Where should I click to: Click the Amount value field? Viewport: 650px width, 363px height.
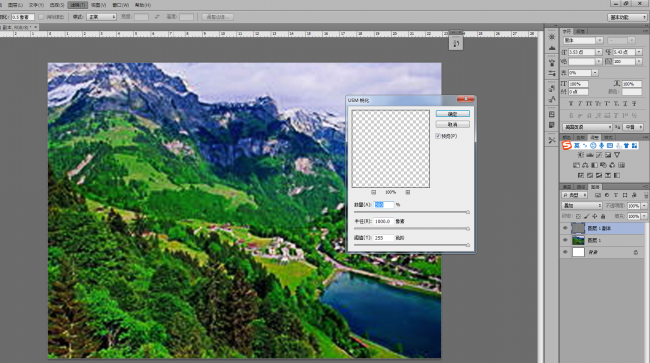pos(383,205)
